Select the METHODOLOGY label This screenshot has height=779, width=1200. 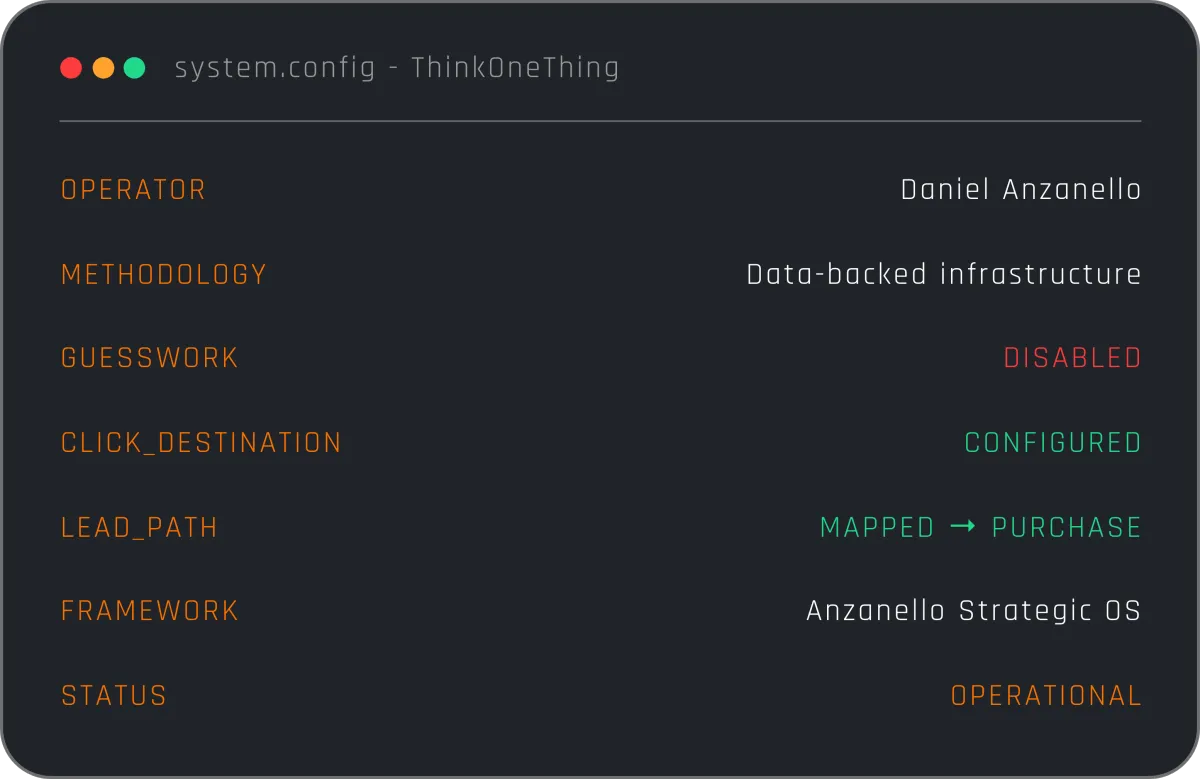point(164,275)
